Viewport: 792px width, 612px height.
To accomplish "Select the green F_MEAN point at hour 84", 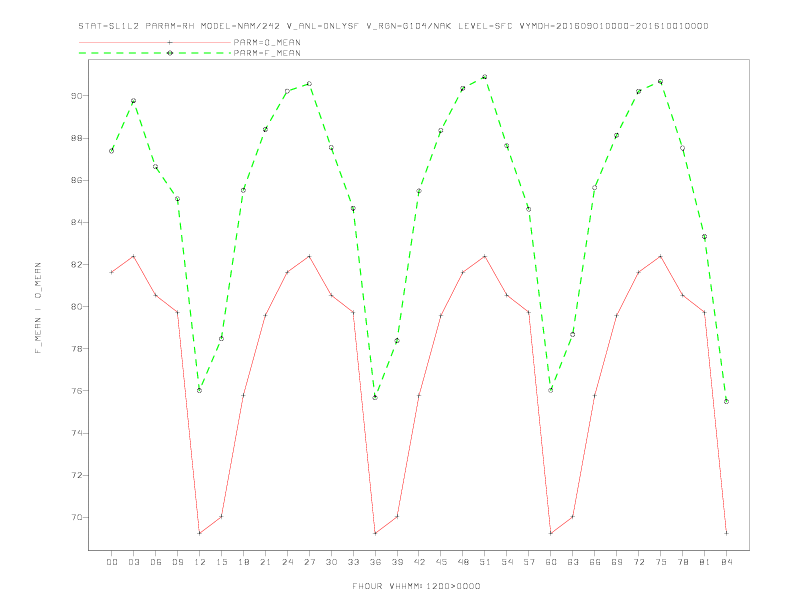I will click(x=726, y=401).
